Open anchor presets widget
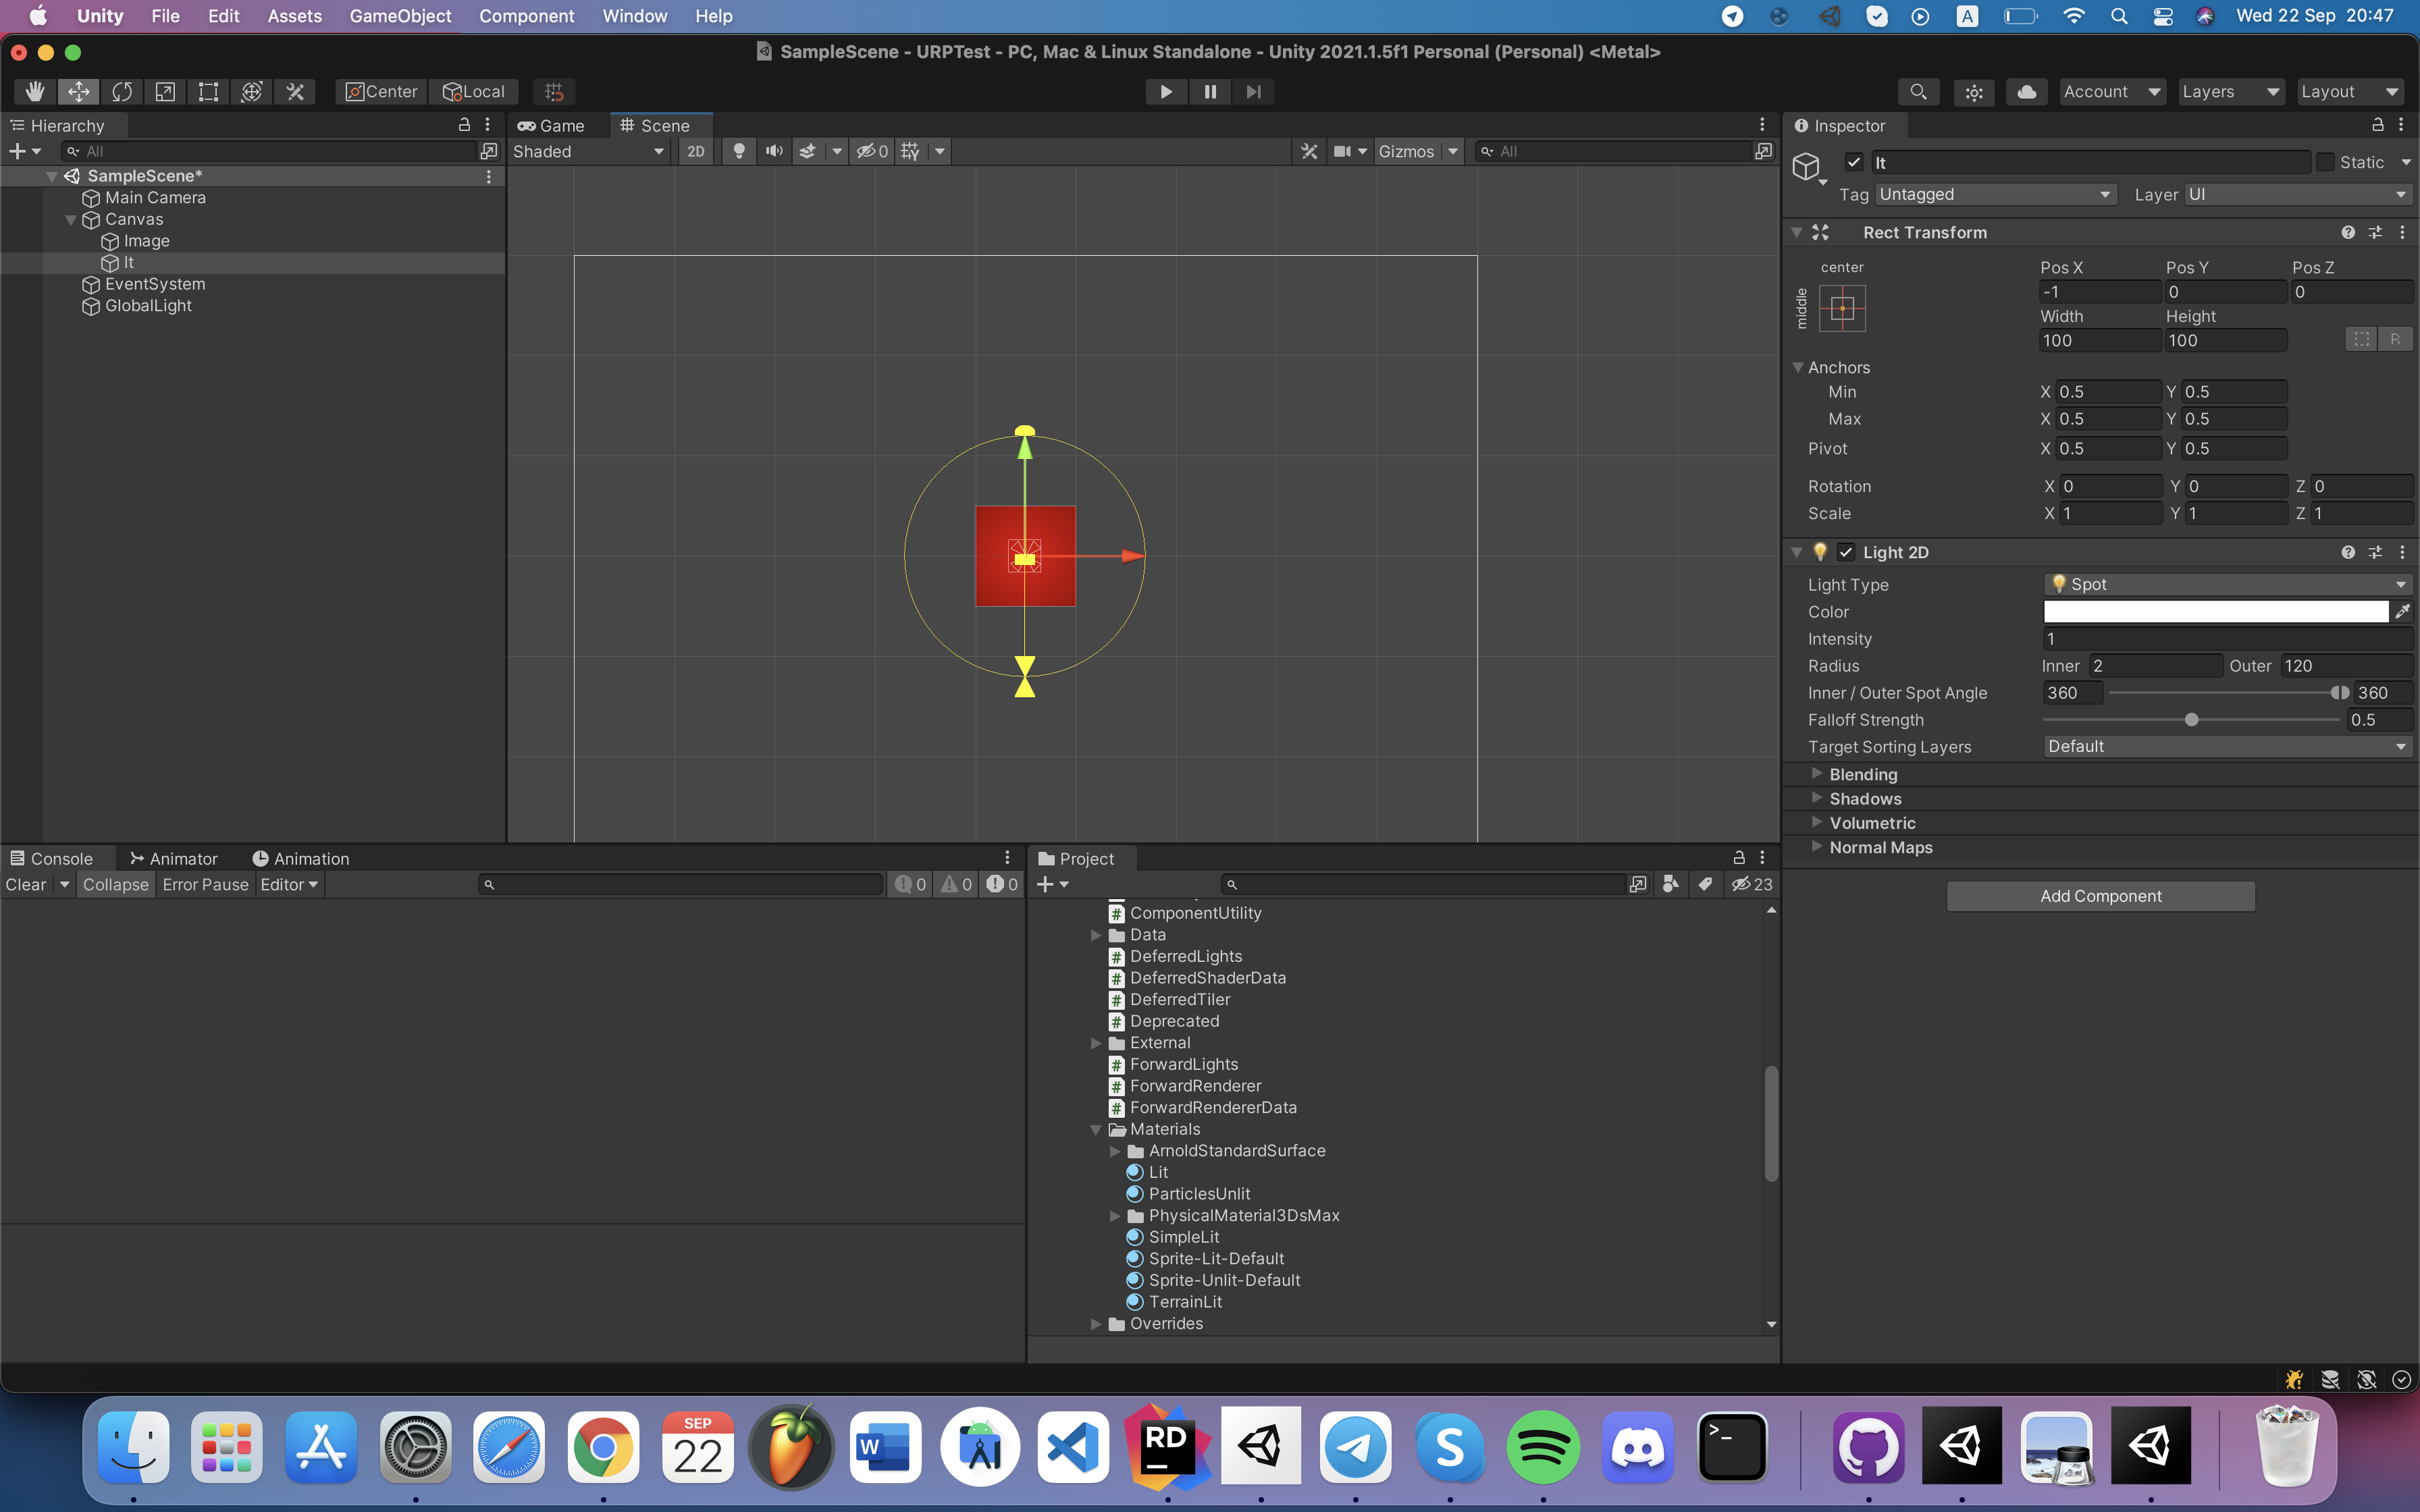The image size is (2420, 1512). pyautogui.click(x=1842, y=308)
